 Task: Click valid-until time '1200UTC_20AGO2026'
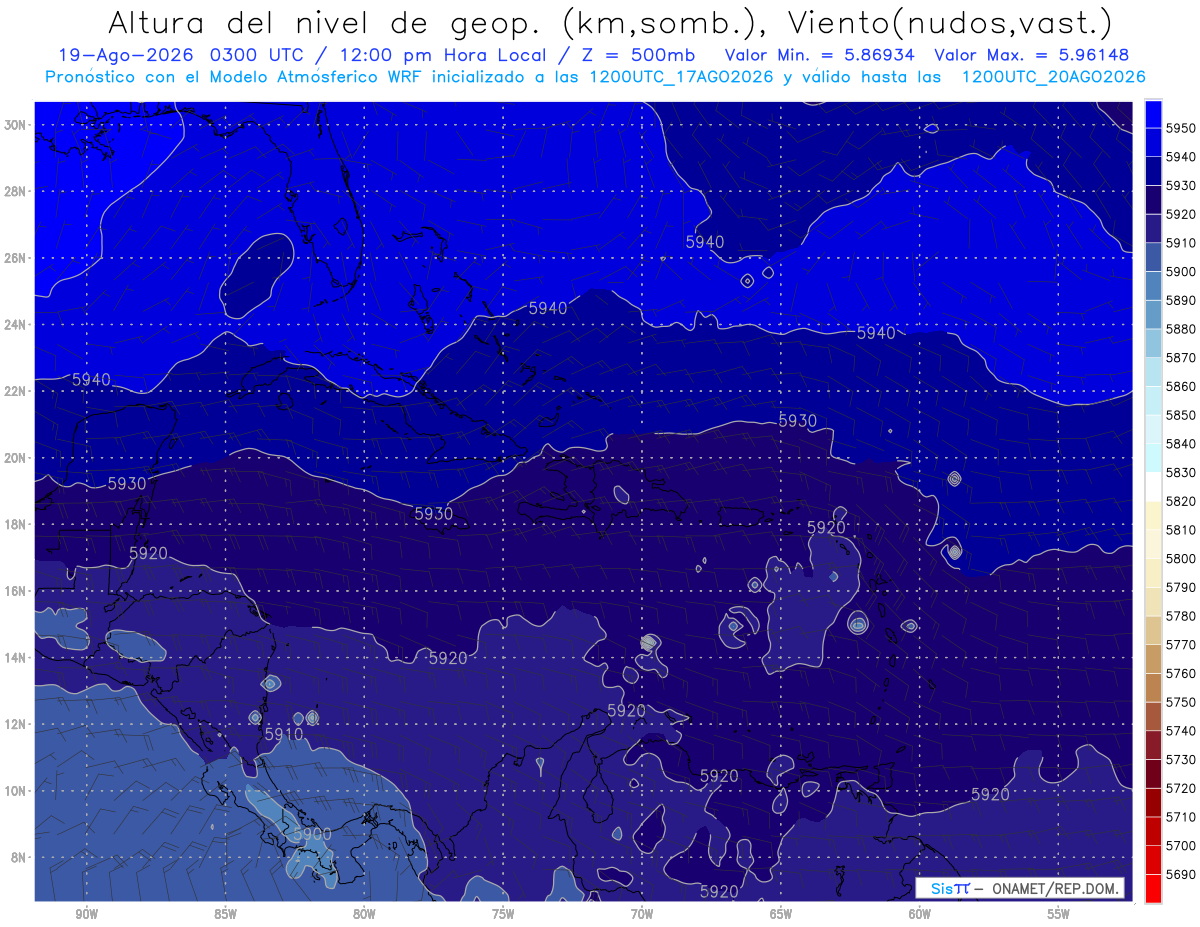pos(1053,76)
